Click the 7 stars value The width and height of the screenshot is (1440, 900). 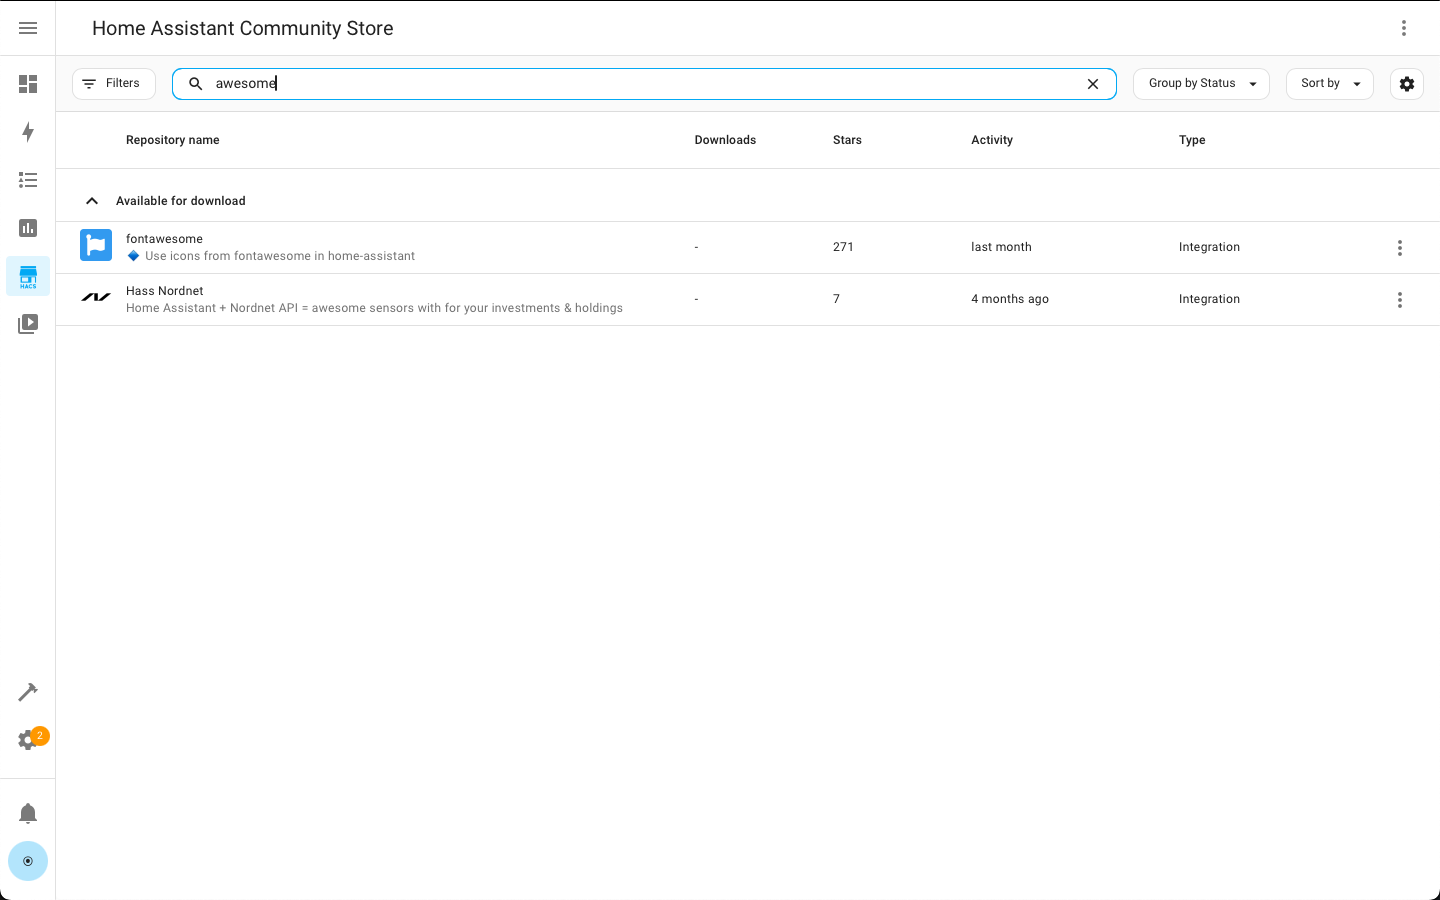pyautogui.click(x=837, y=299)
